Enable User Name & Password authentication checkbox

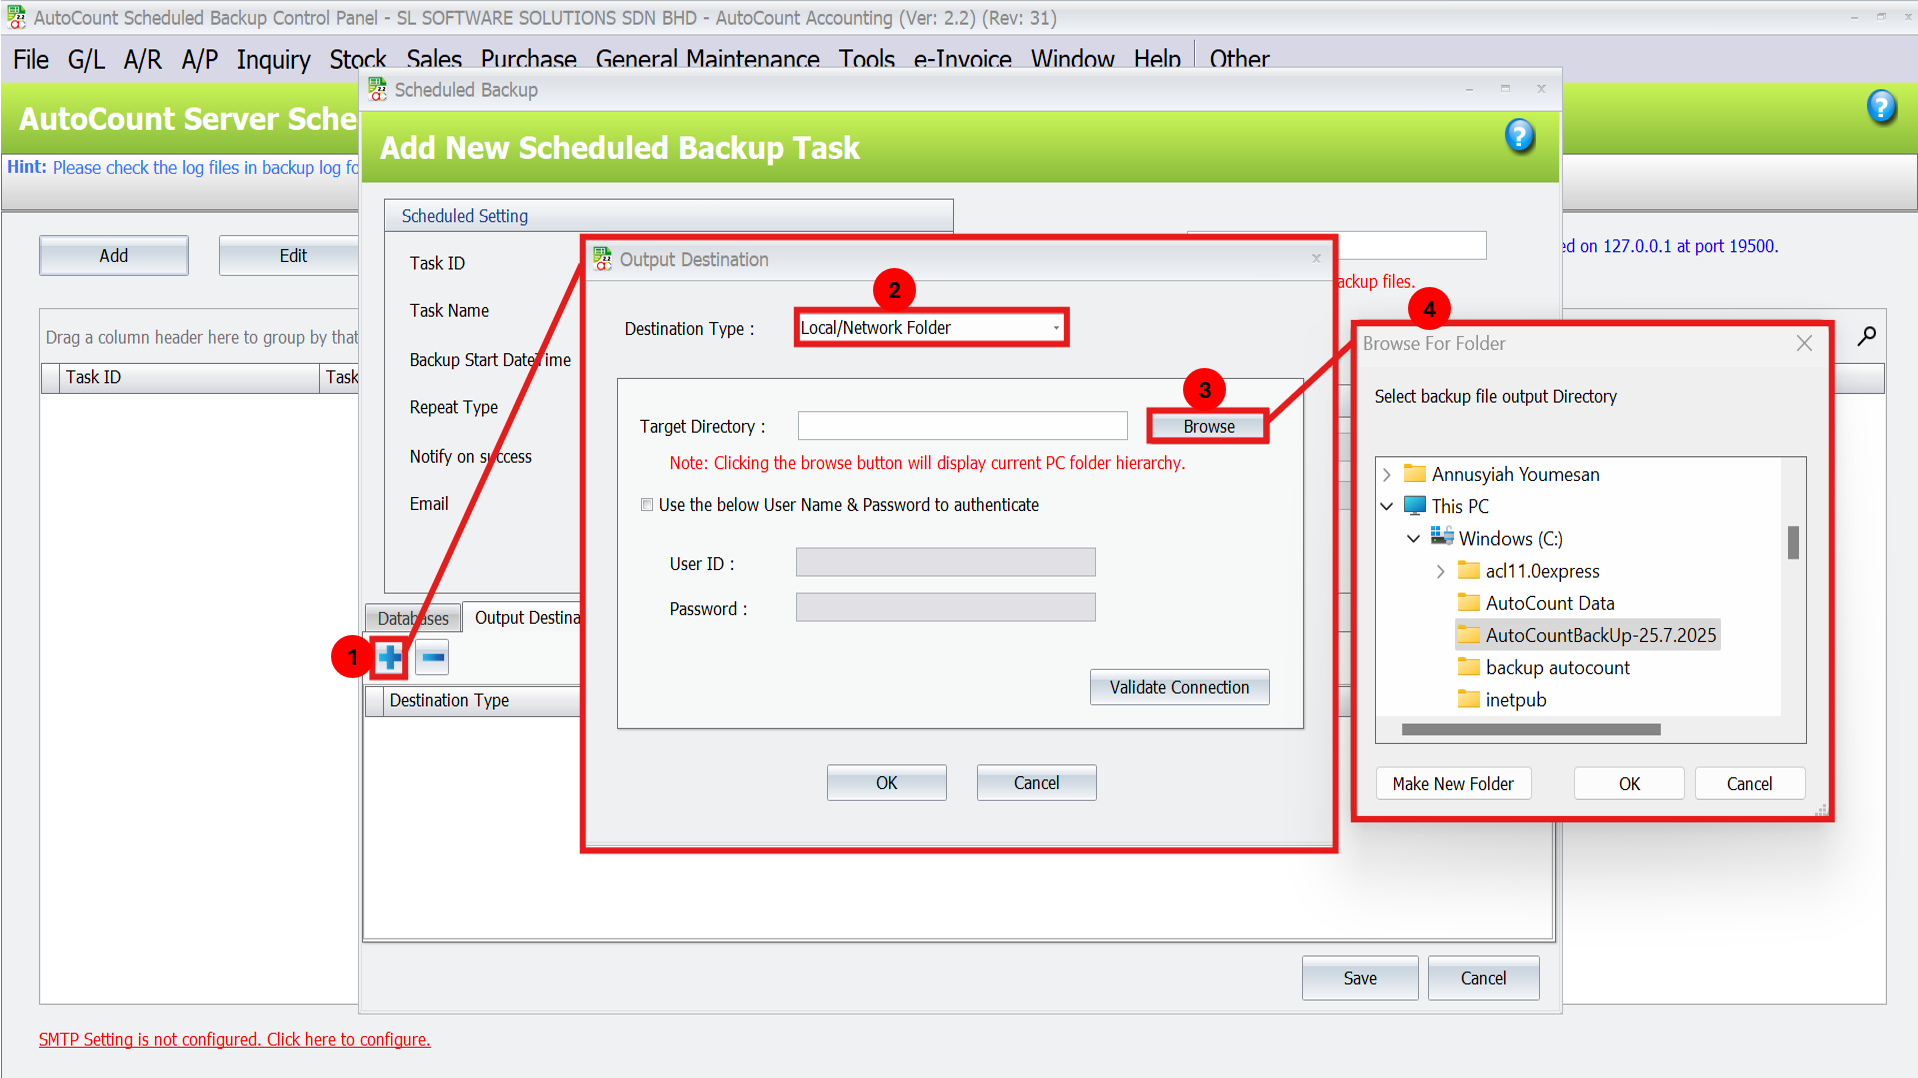[x=647, y=505]
